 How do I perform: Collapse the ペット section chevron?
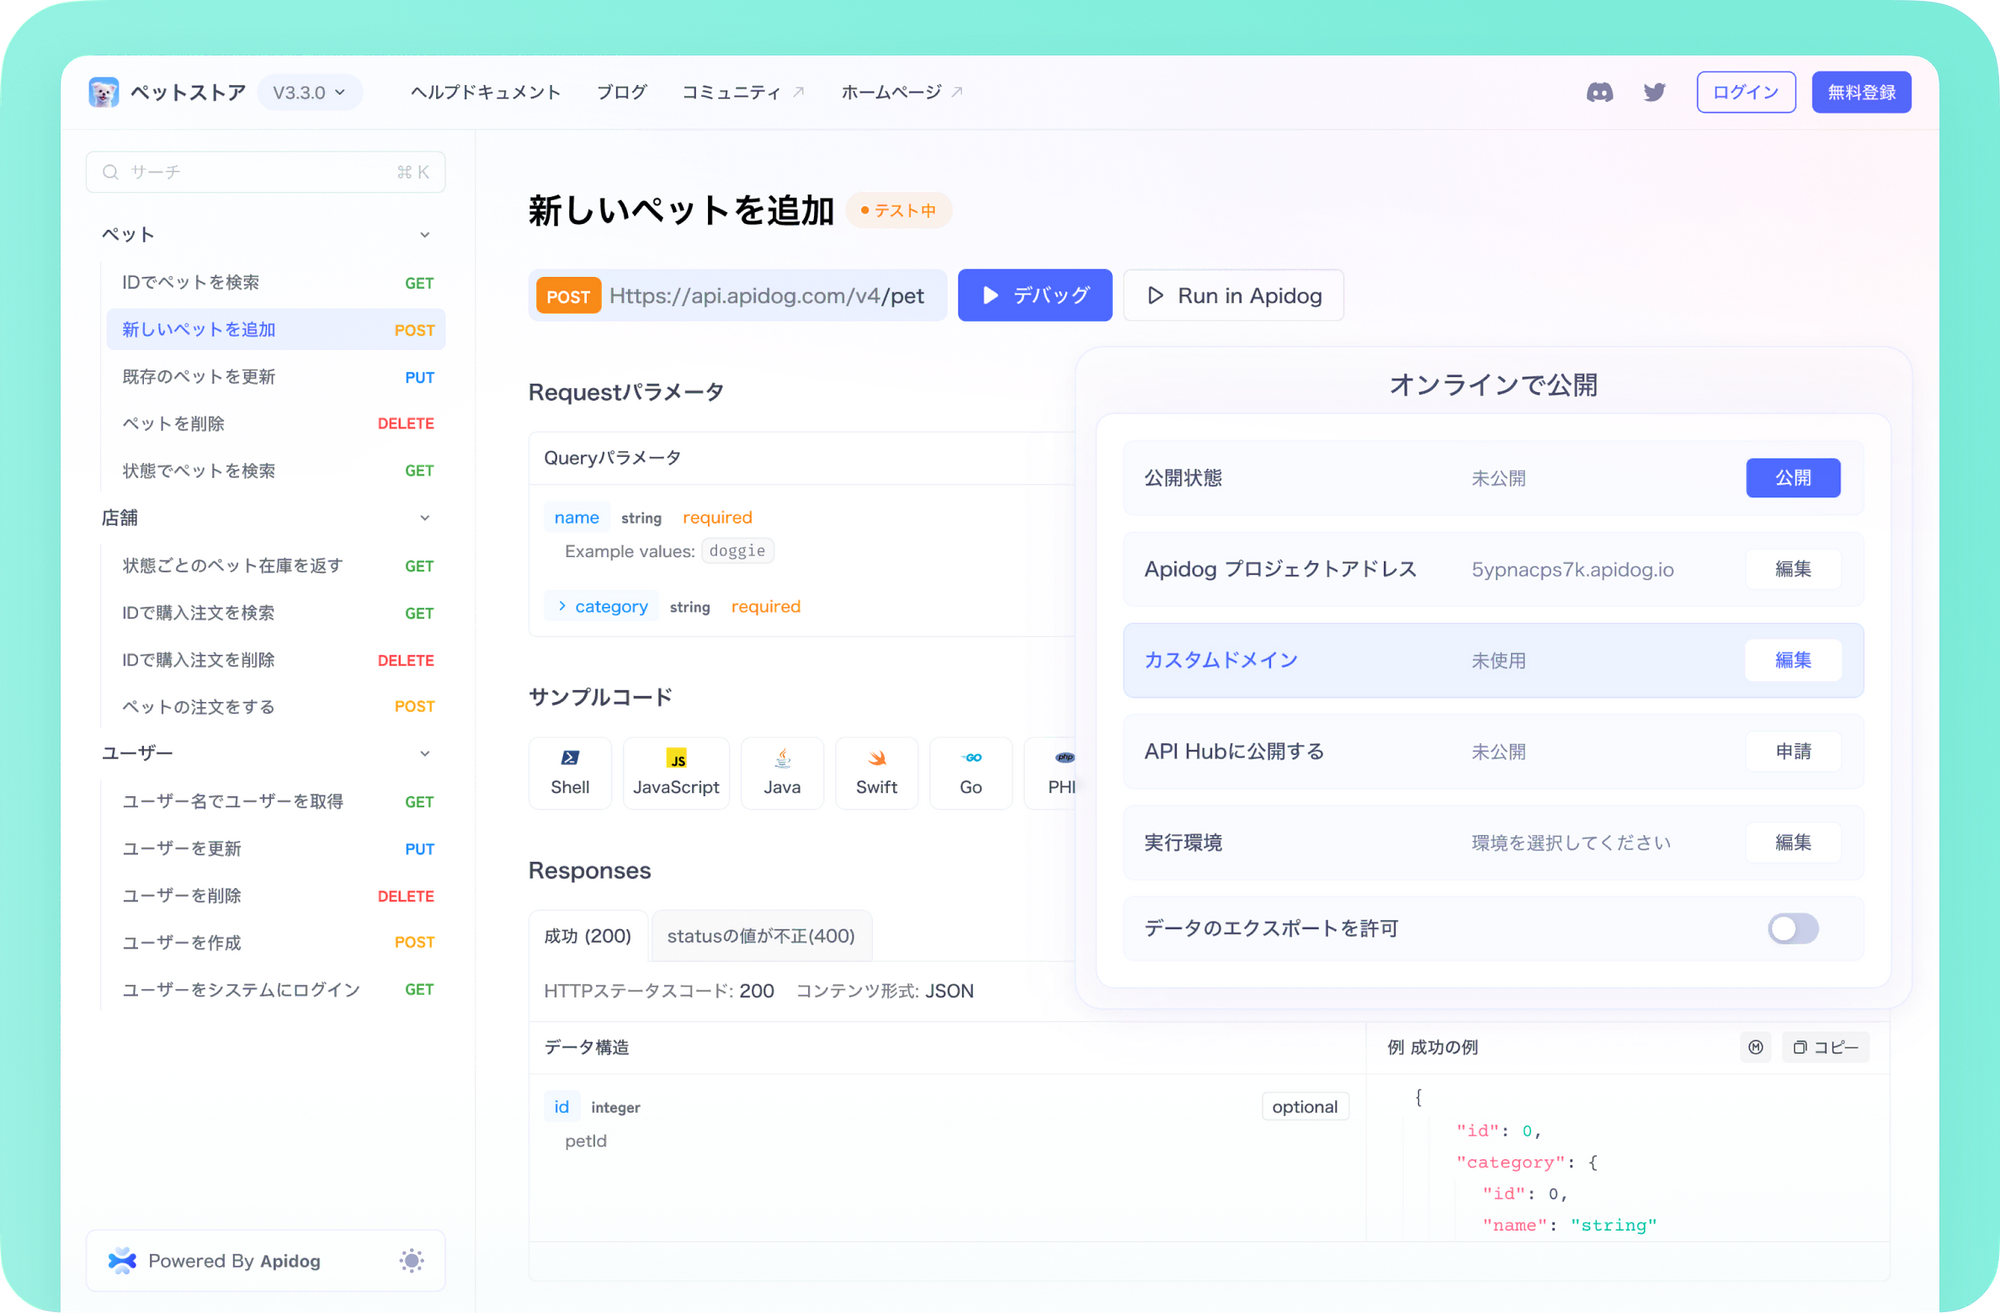click(425, 235)
